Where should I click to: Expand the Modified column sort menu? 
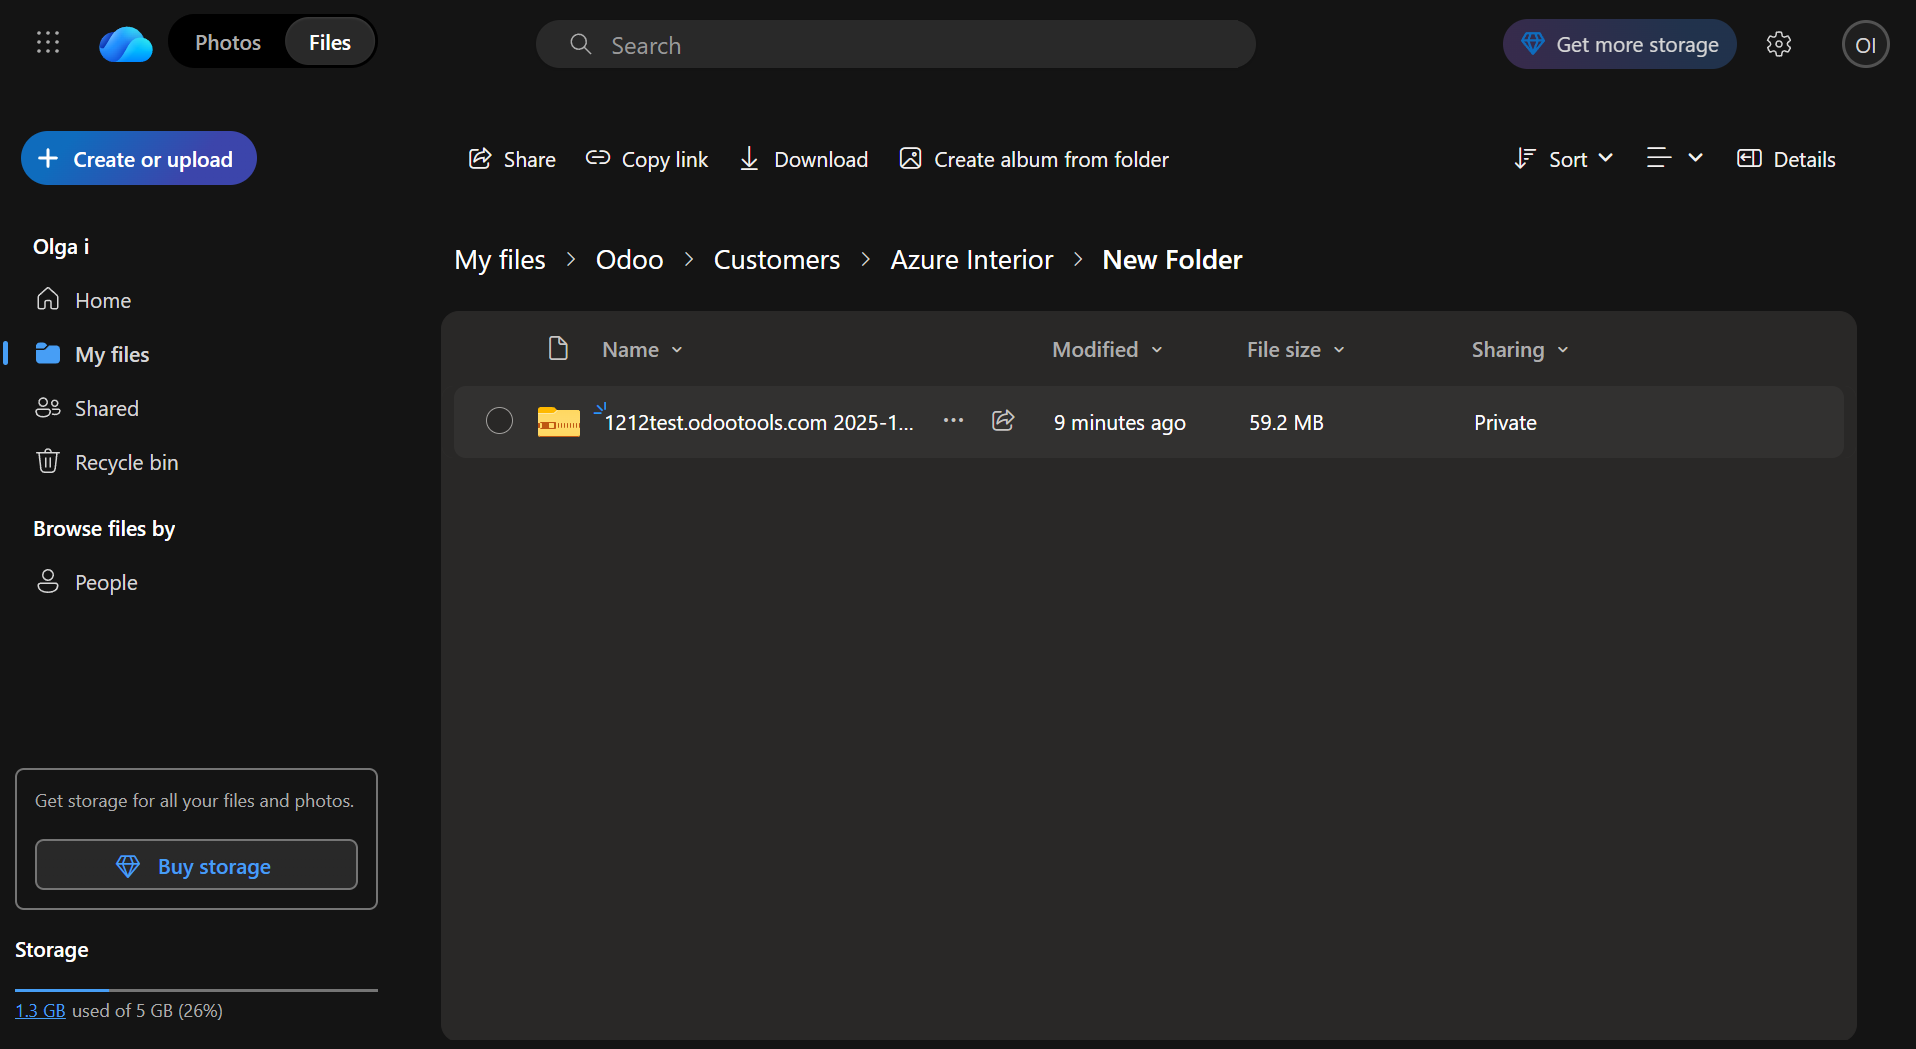click(x=1107, y=349)
